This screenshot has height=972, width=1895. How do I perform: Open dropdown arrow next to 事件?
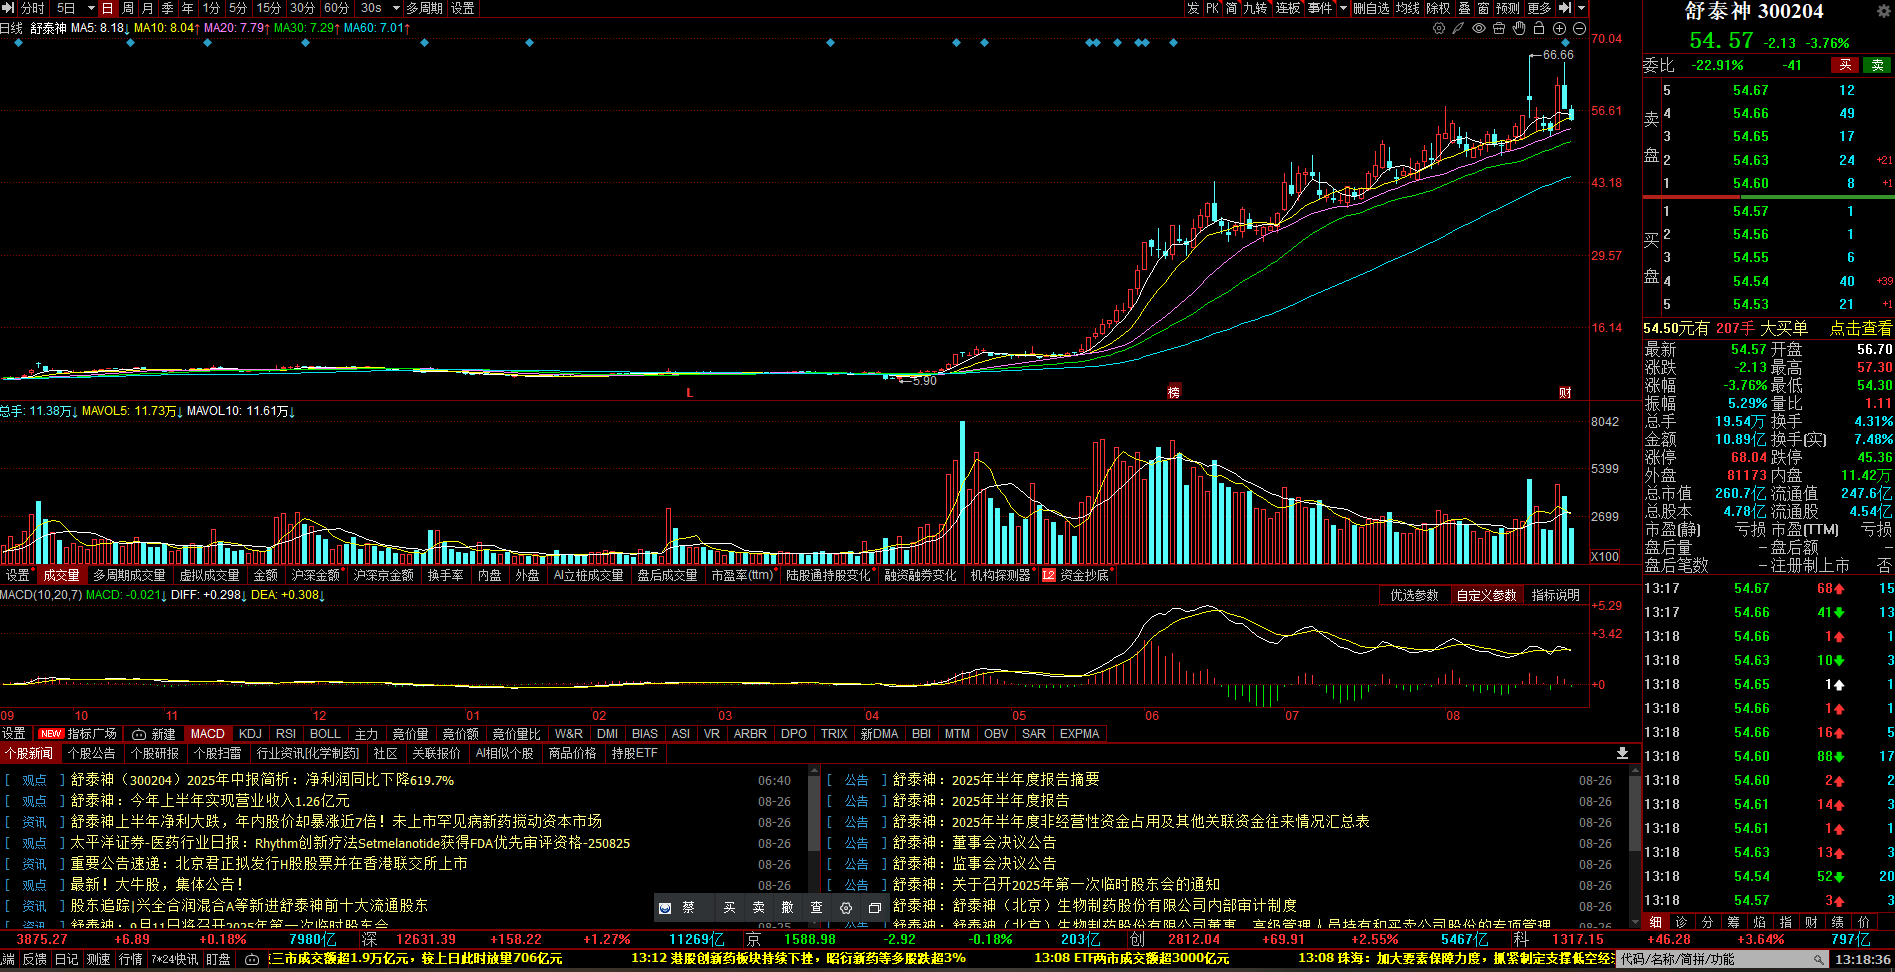point(1343,8)
